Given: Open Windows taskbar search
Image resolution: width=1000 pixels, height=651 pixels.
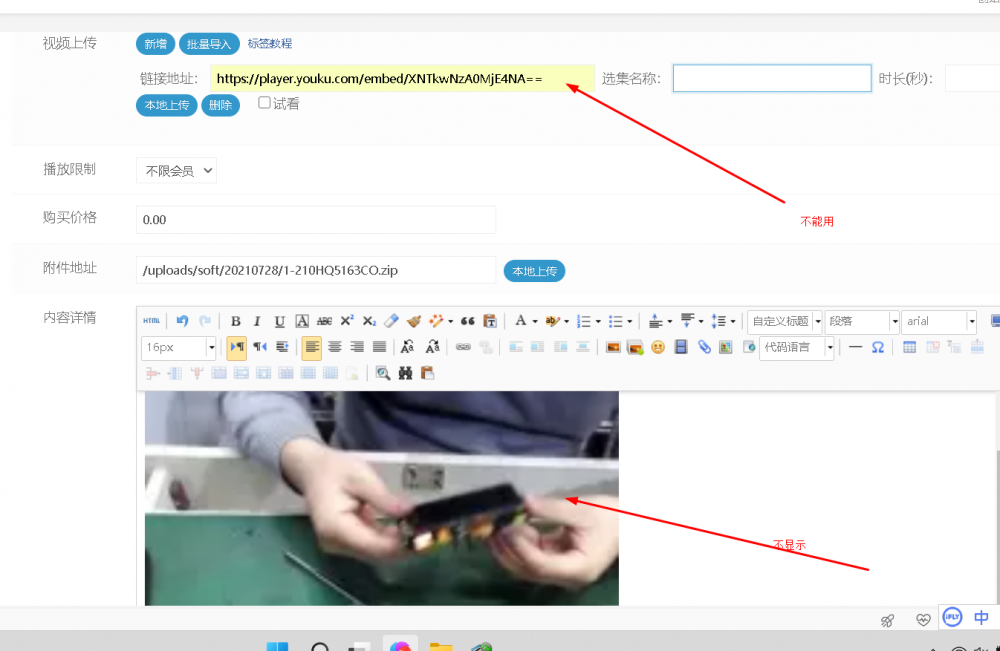Looking at the screenshot, I should [x=320, y=646].
